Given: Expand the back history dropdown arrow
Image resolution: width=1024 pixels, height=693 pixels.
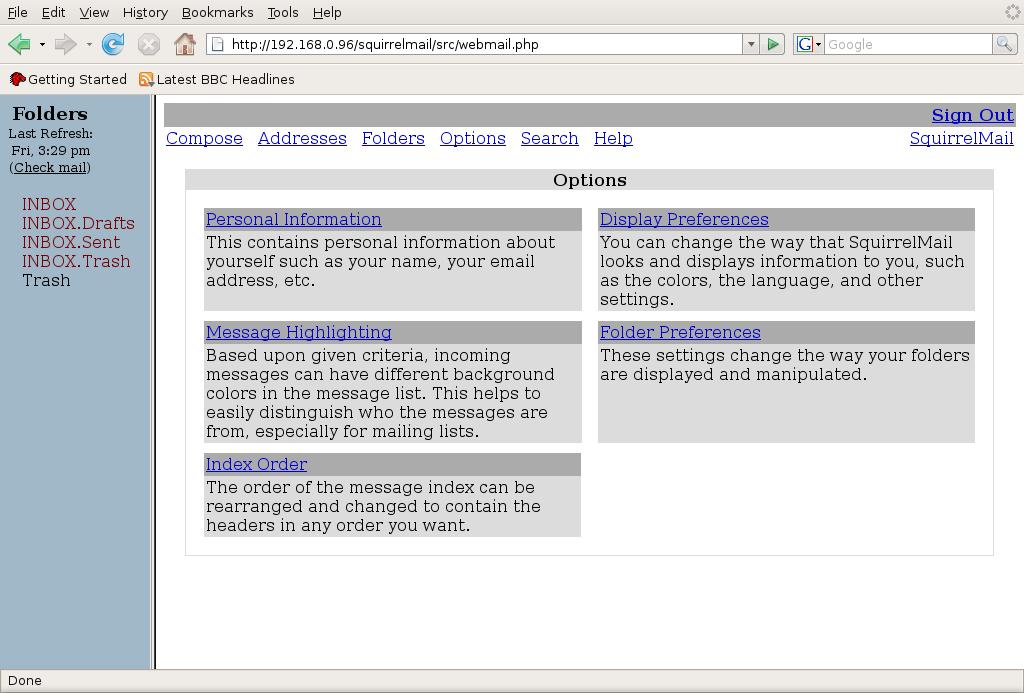Looking at the screenshot, I should [x=42, y=44].
